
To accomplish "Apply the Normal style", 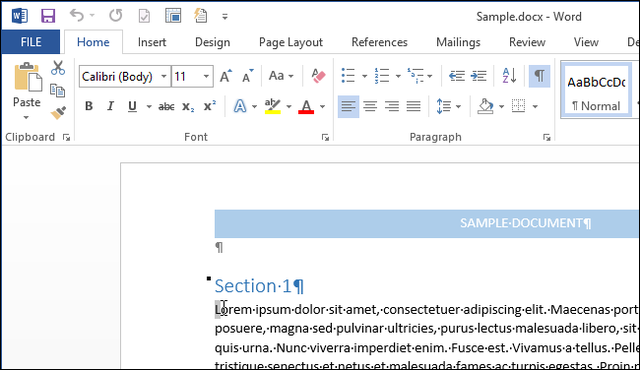I will point(596,90).
